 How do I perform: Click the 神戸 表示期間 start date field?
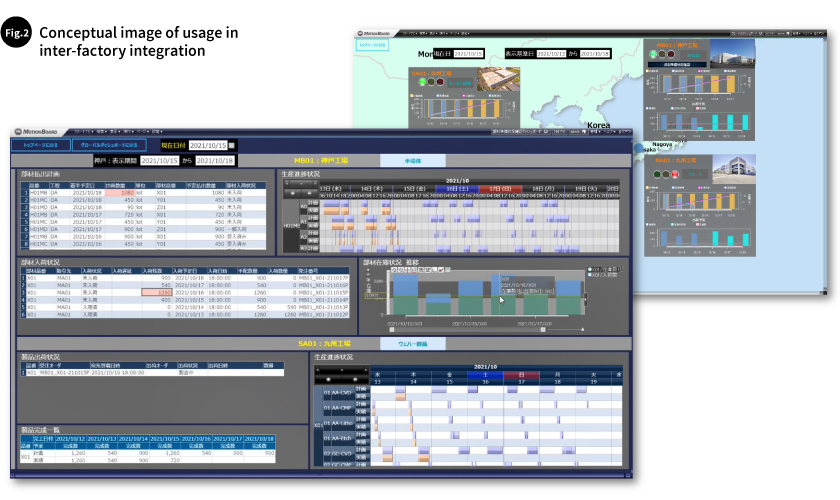click(x=160, y=160)
